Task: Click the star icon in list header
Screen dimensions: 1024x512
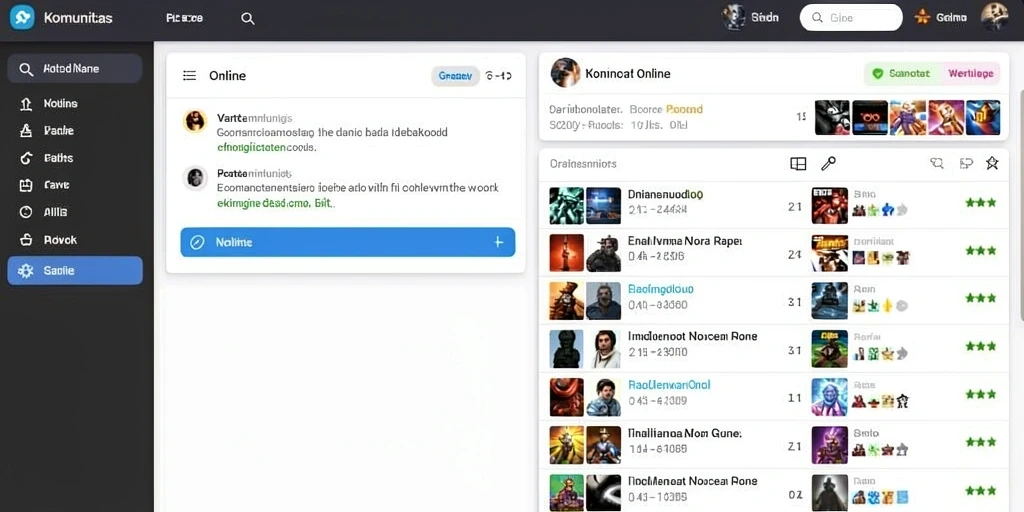Action: (992, 163)
